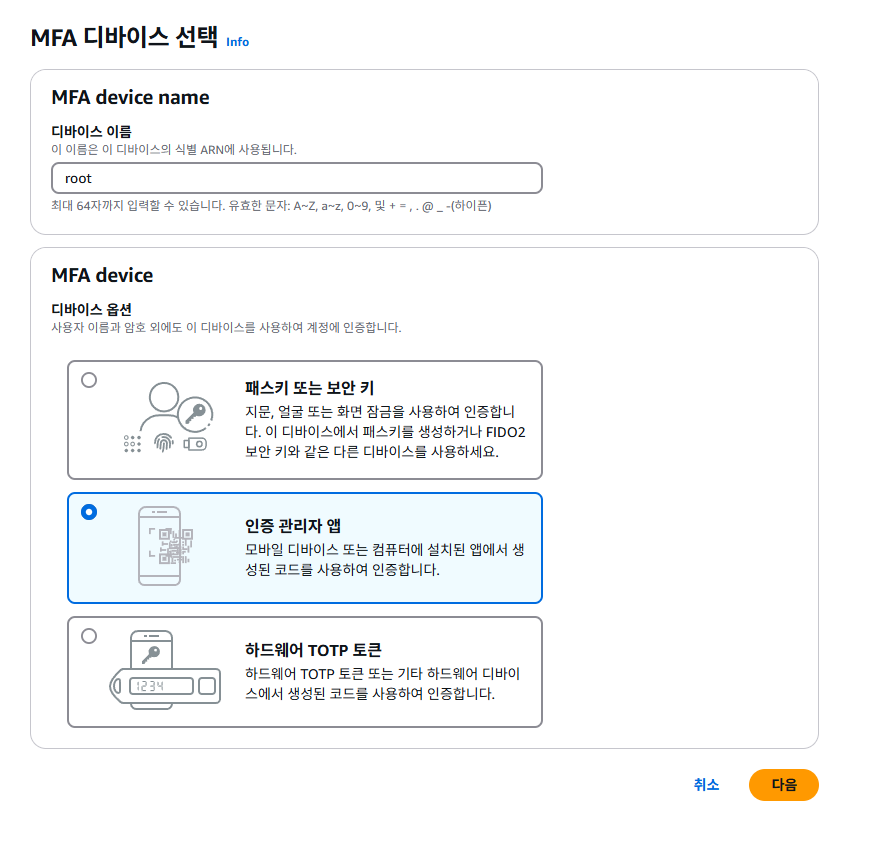Open the Info link next to page title
This screenshot has height=844, width=882.
click(x=239, y=42)
